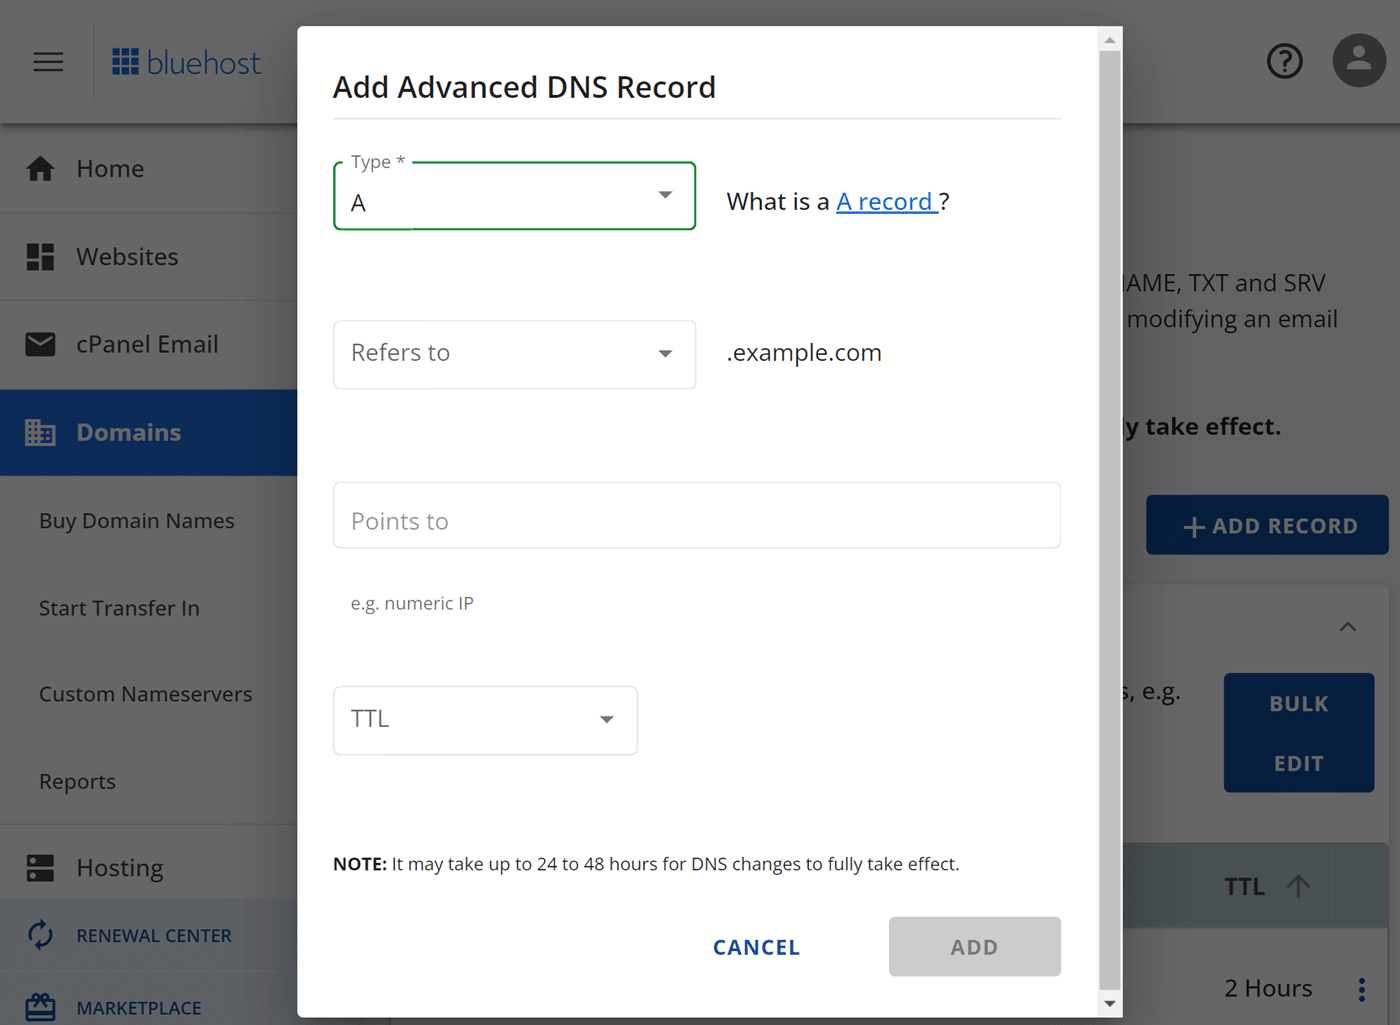Select the Home icon in the sidebar

pyautogui.click(x=40, y=168)
